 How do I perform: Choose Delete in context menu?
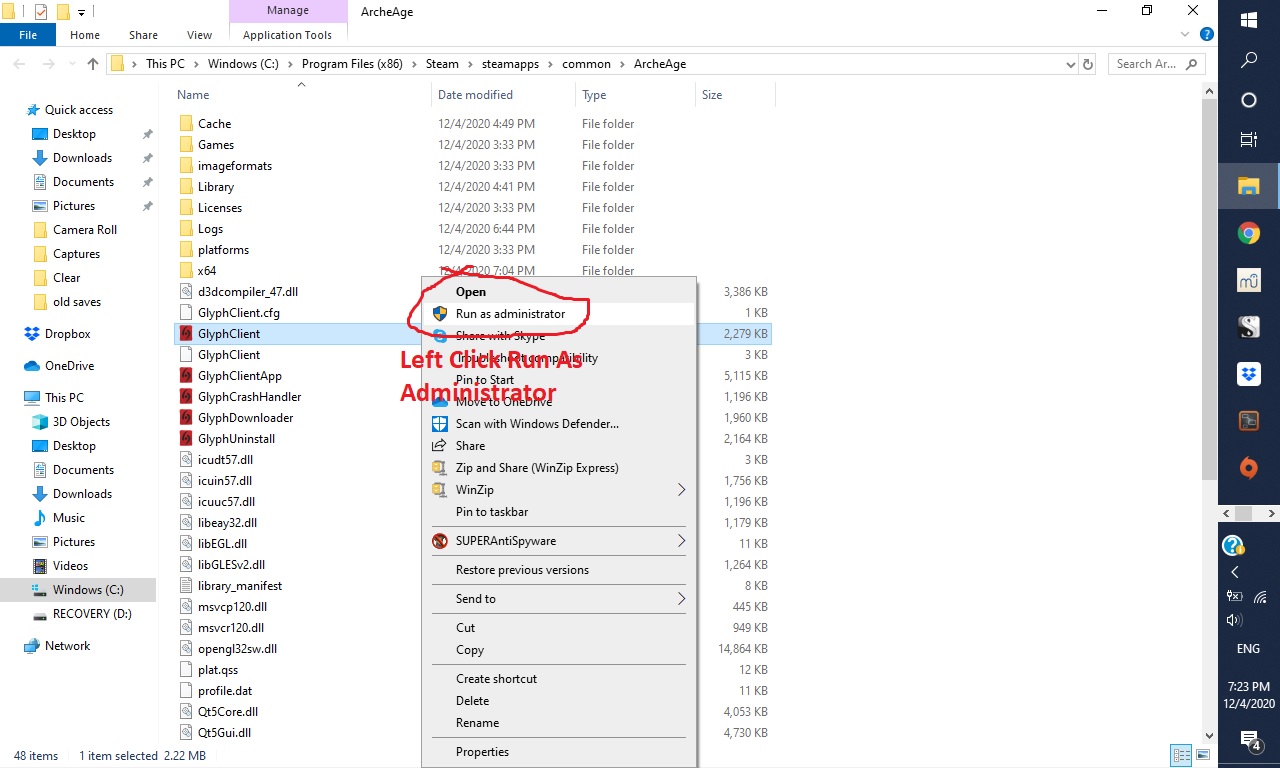pos(559,701)
